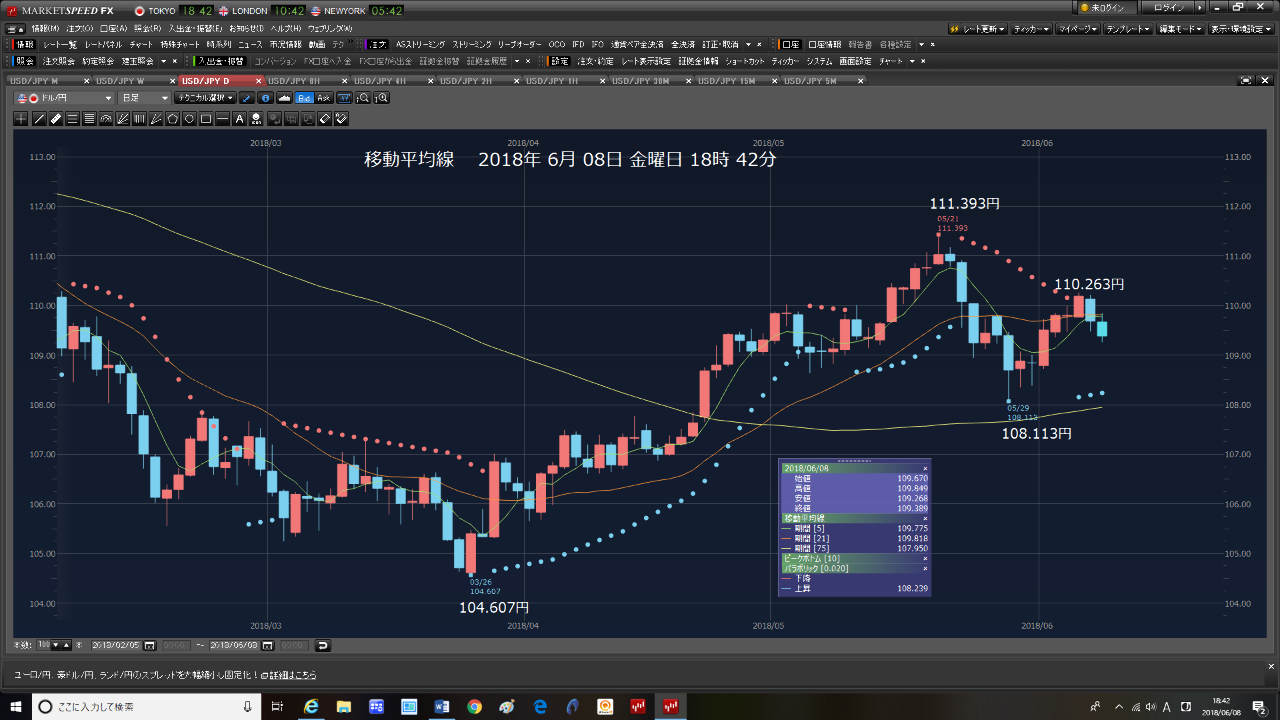Choose the ellipse drawing tool
Image resolution: width=1280 pixels, height=720 pixels.
pyautogui.click(x=189, y=119)
